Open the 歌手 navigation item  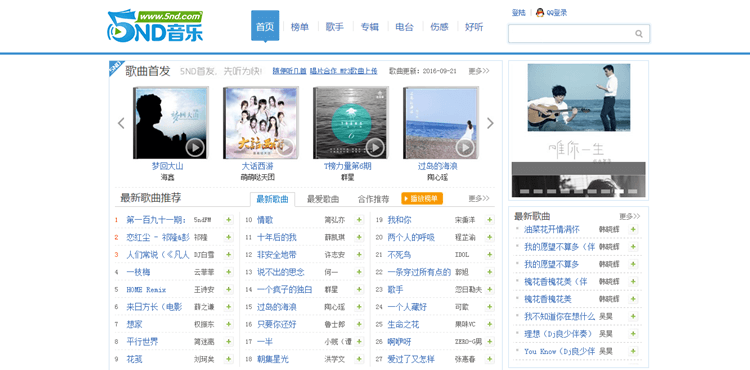point(335,27)
